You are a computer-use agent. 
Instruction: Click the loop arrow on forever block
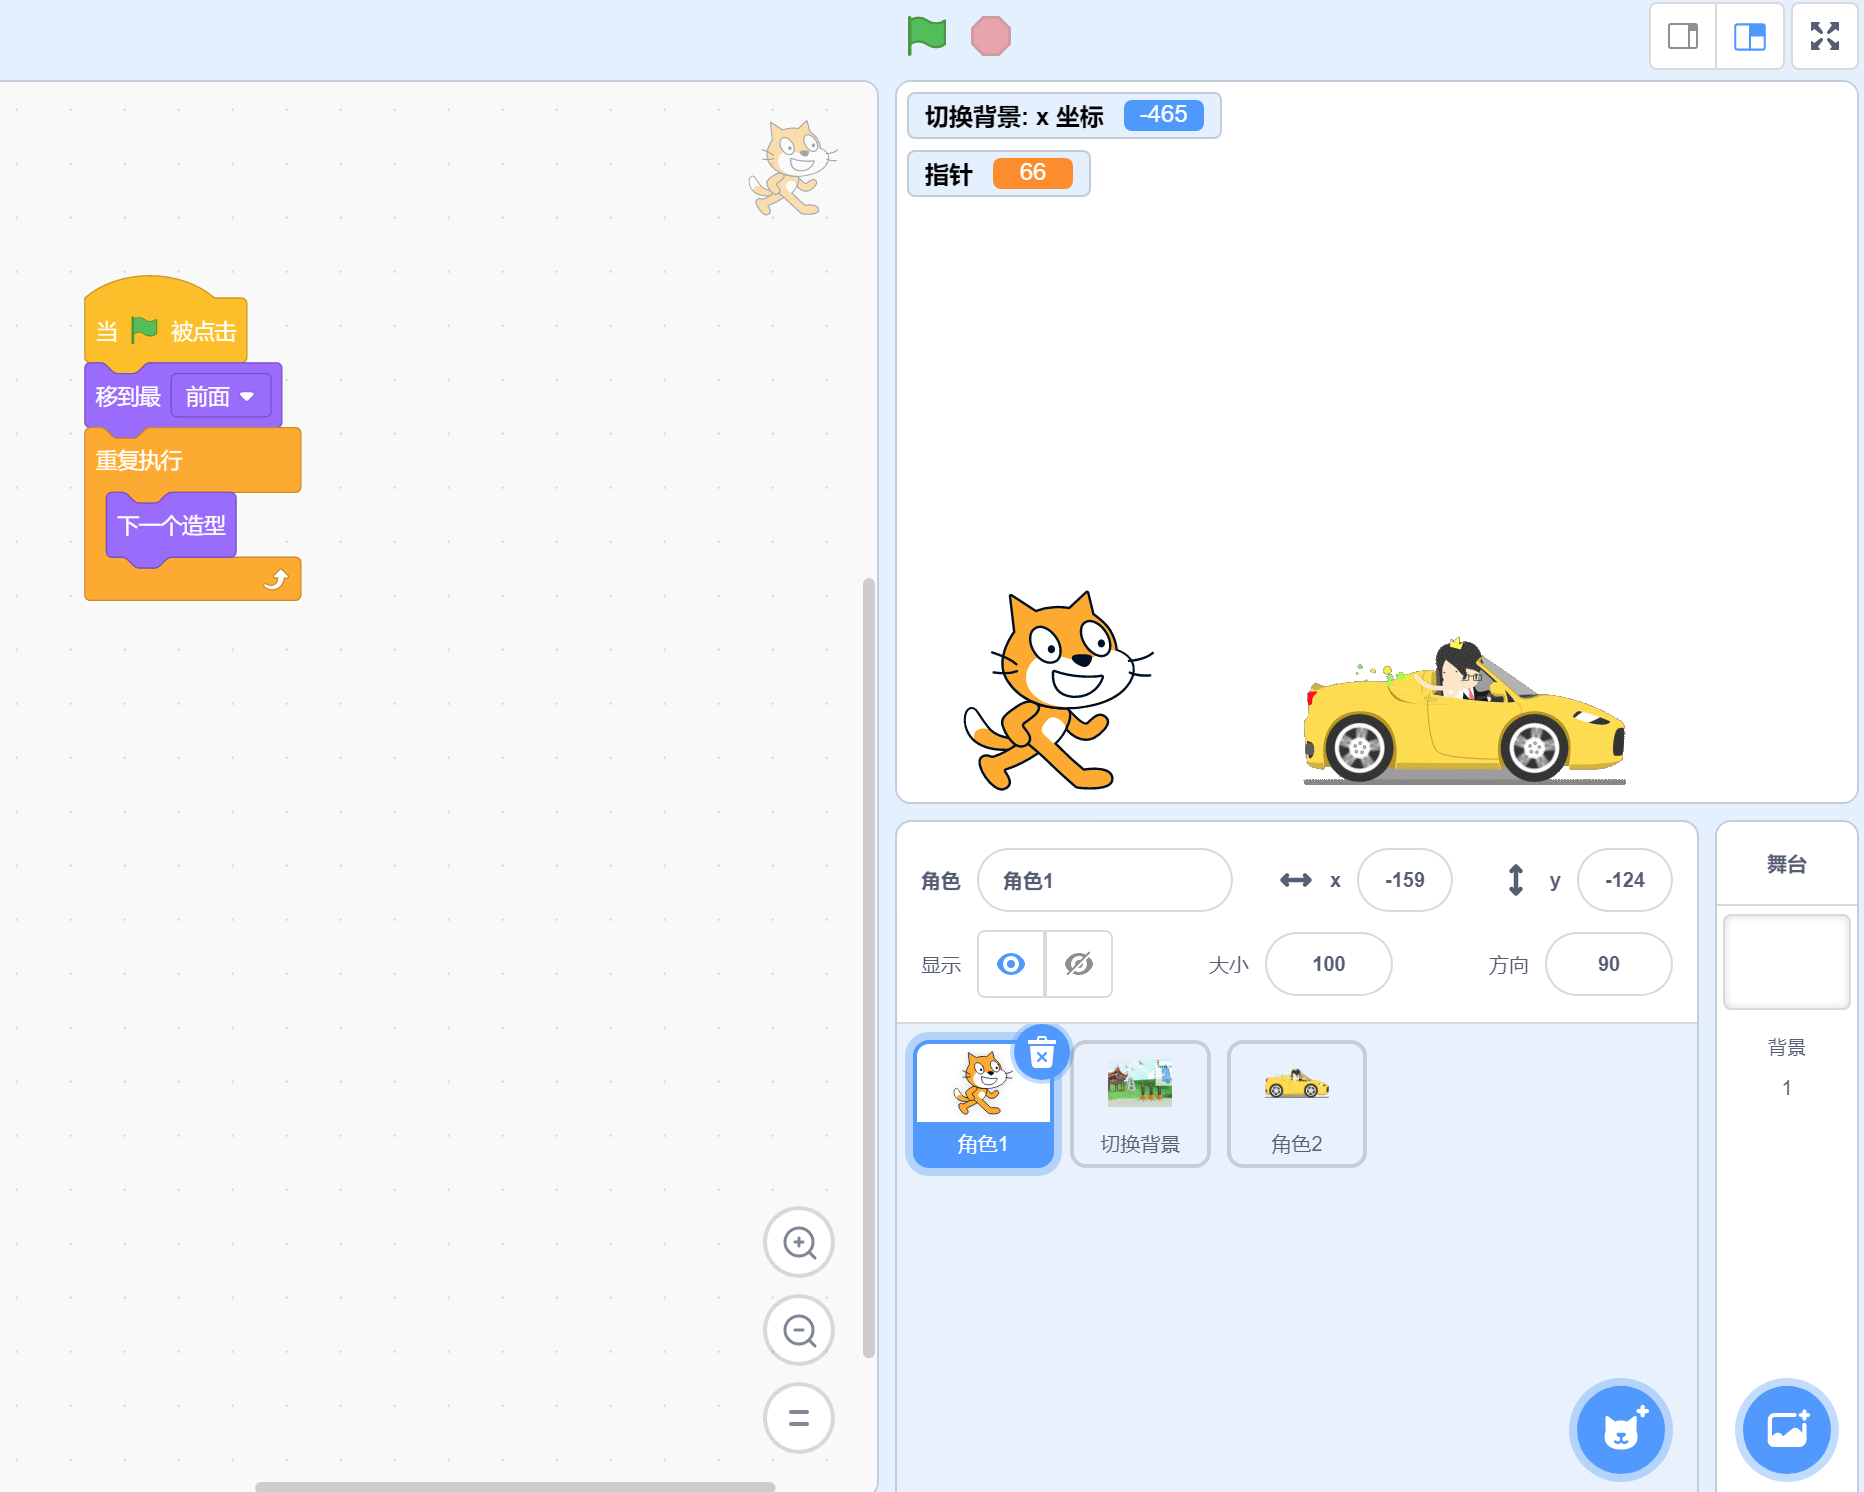(276, 580)
